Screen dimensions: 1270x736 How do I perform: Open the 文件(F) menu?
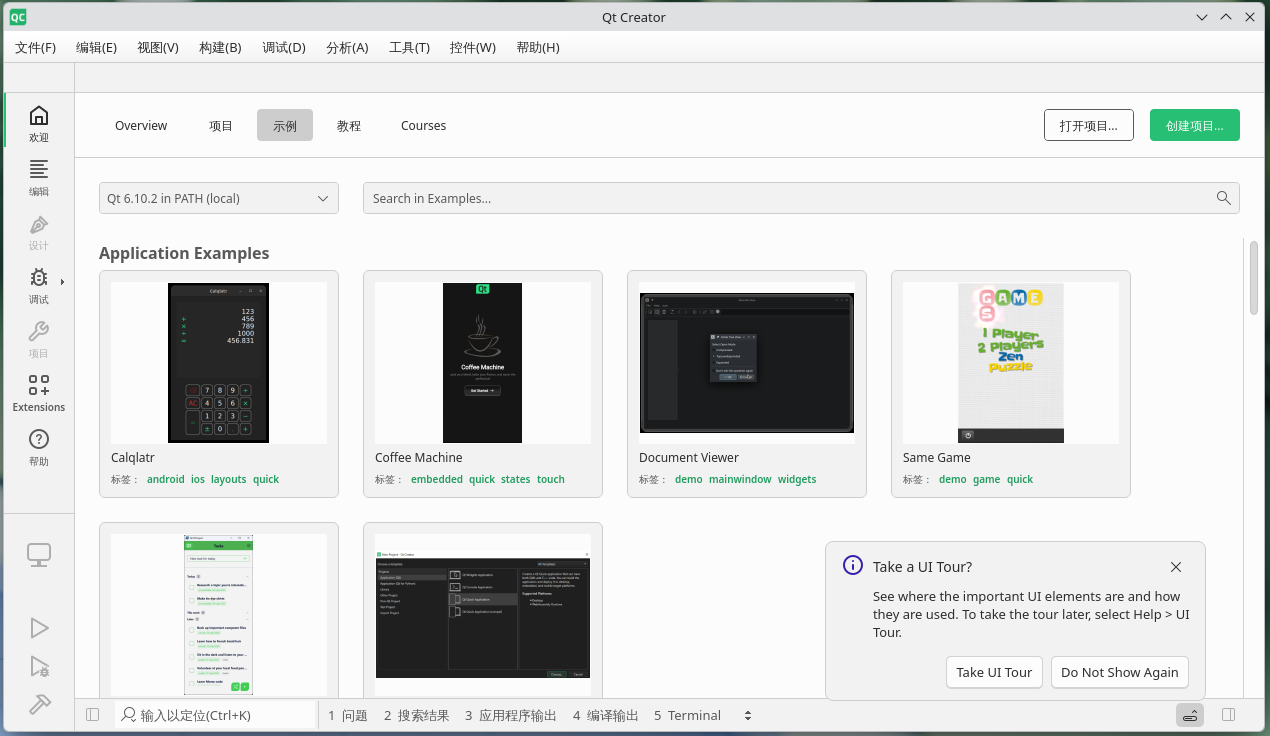pyautogui.click(x=36, y=47)
